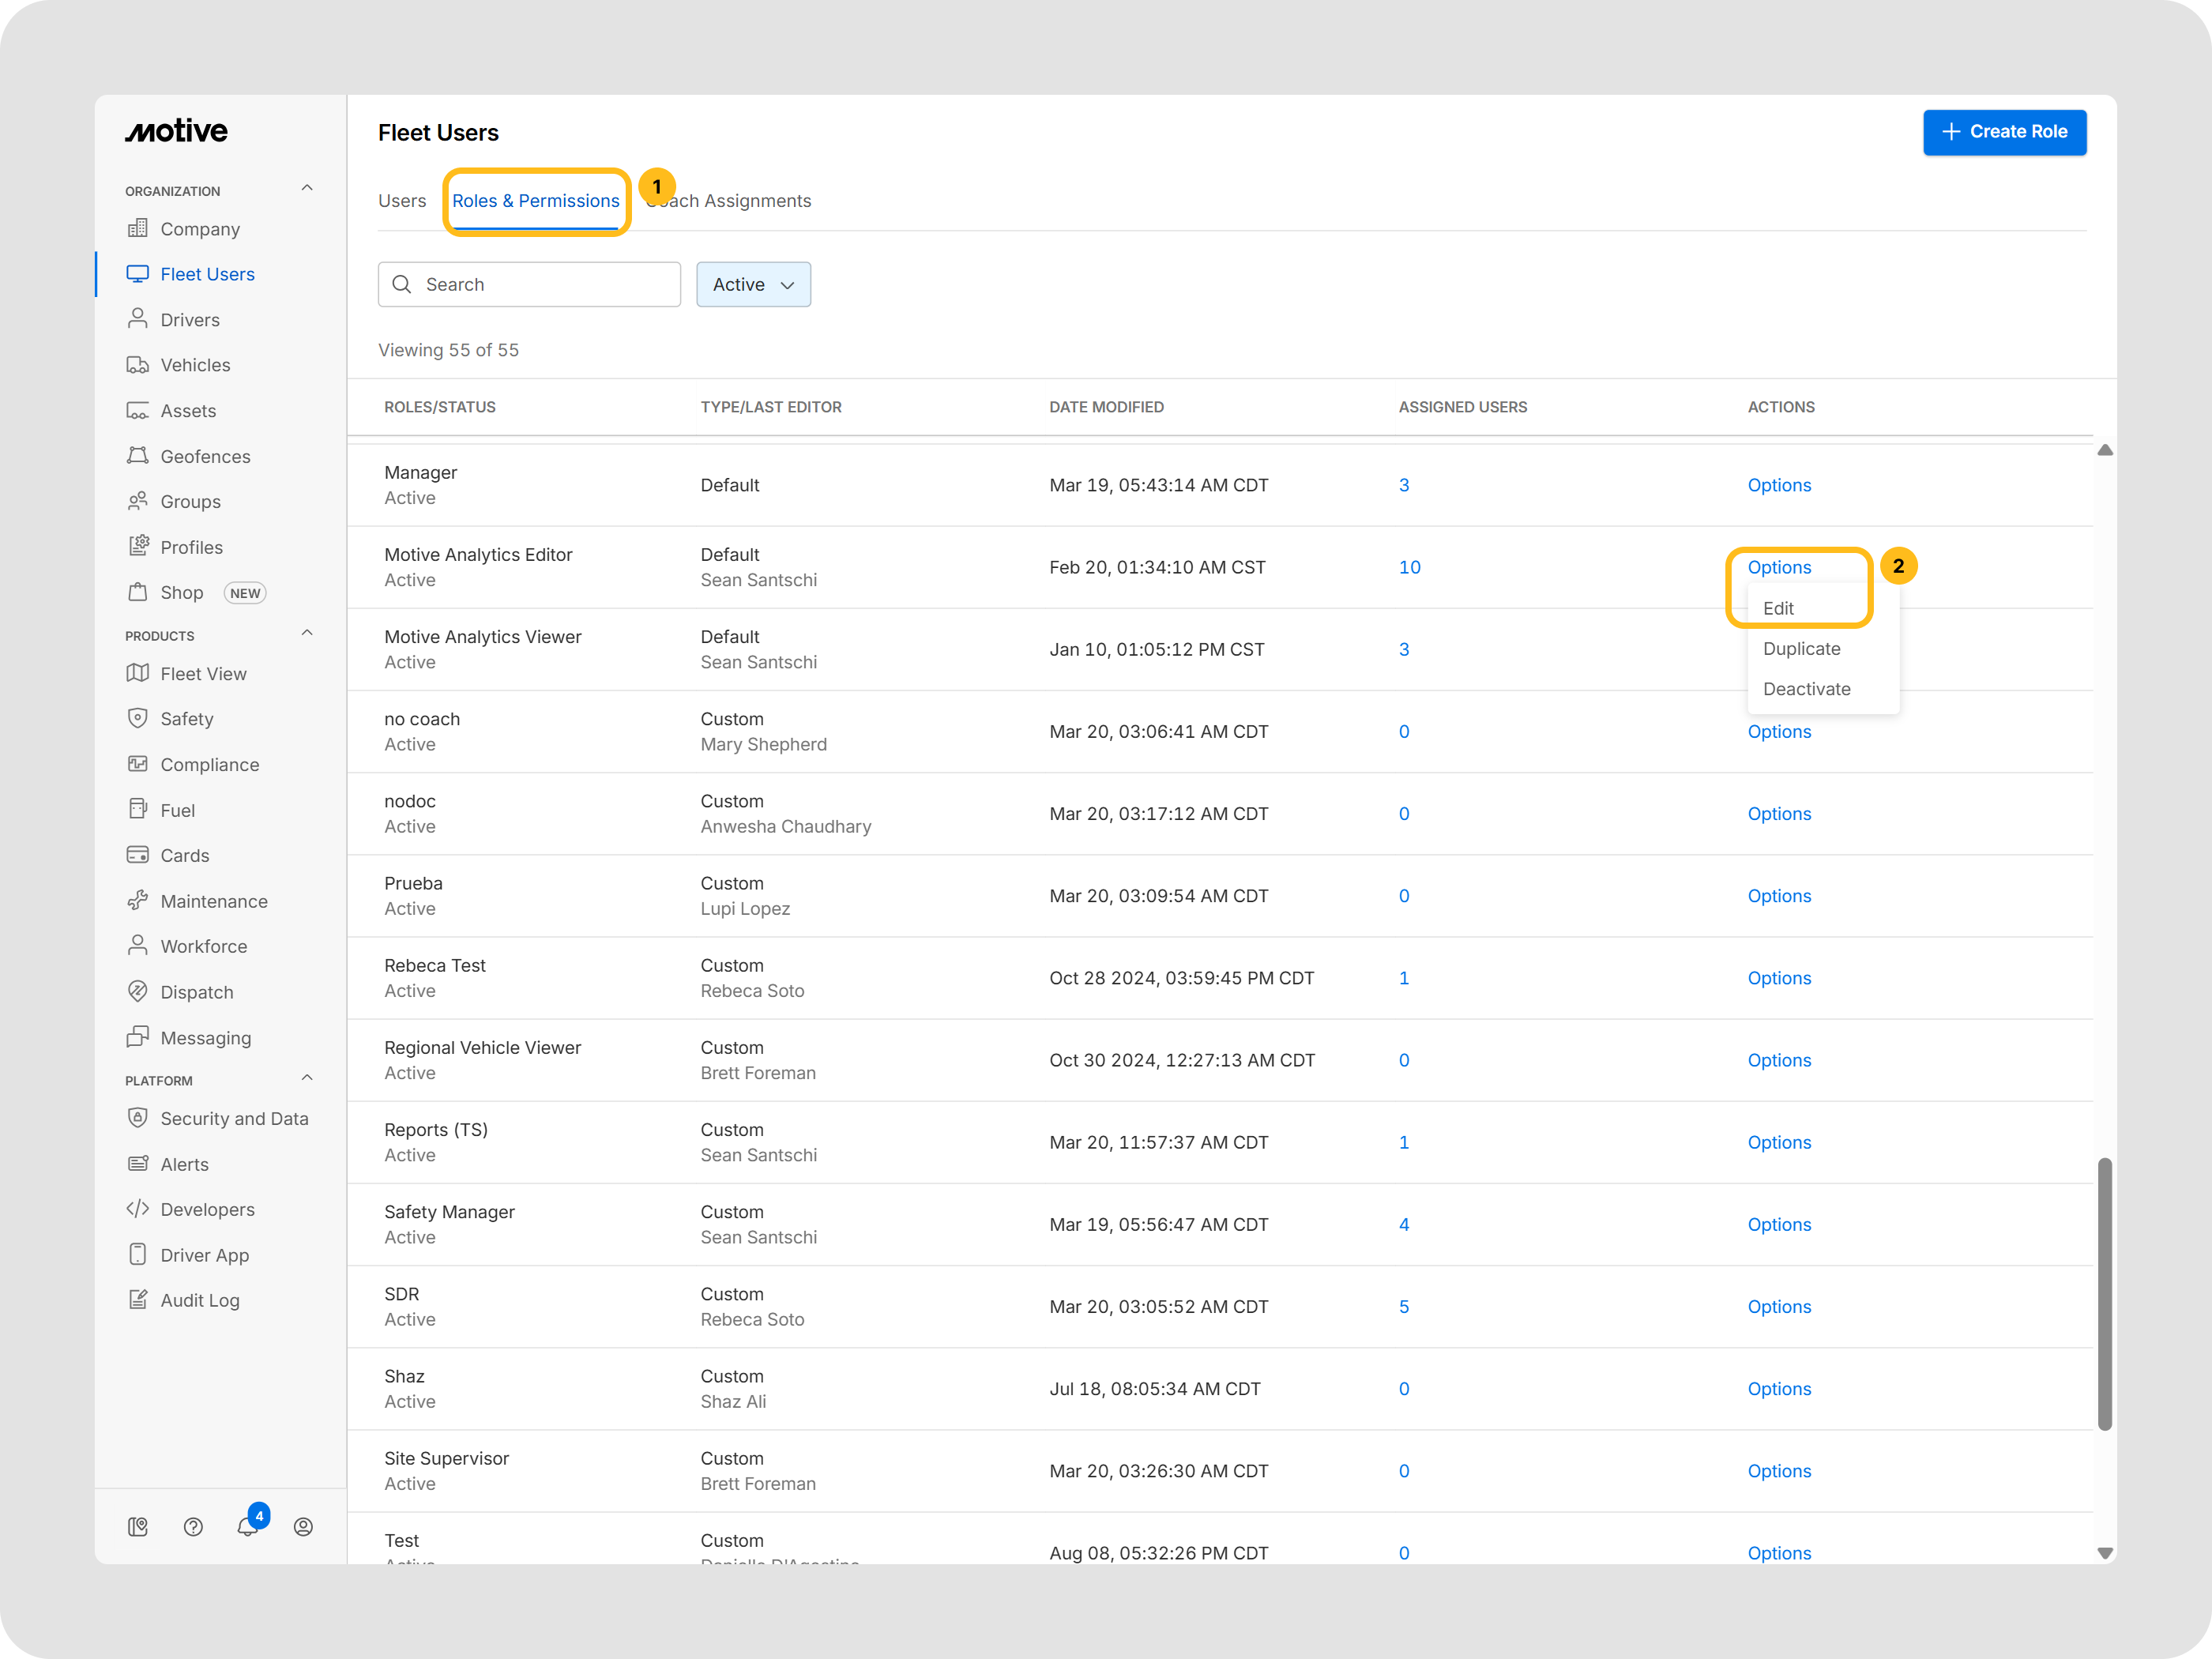This screenshot has height=1659, width=2212.
Task: Go to Geofences in the sidebar
Action: pyautogui.click(x=205, y=456)
